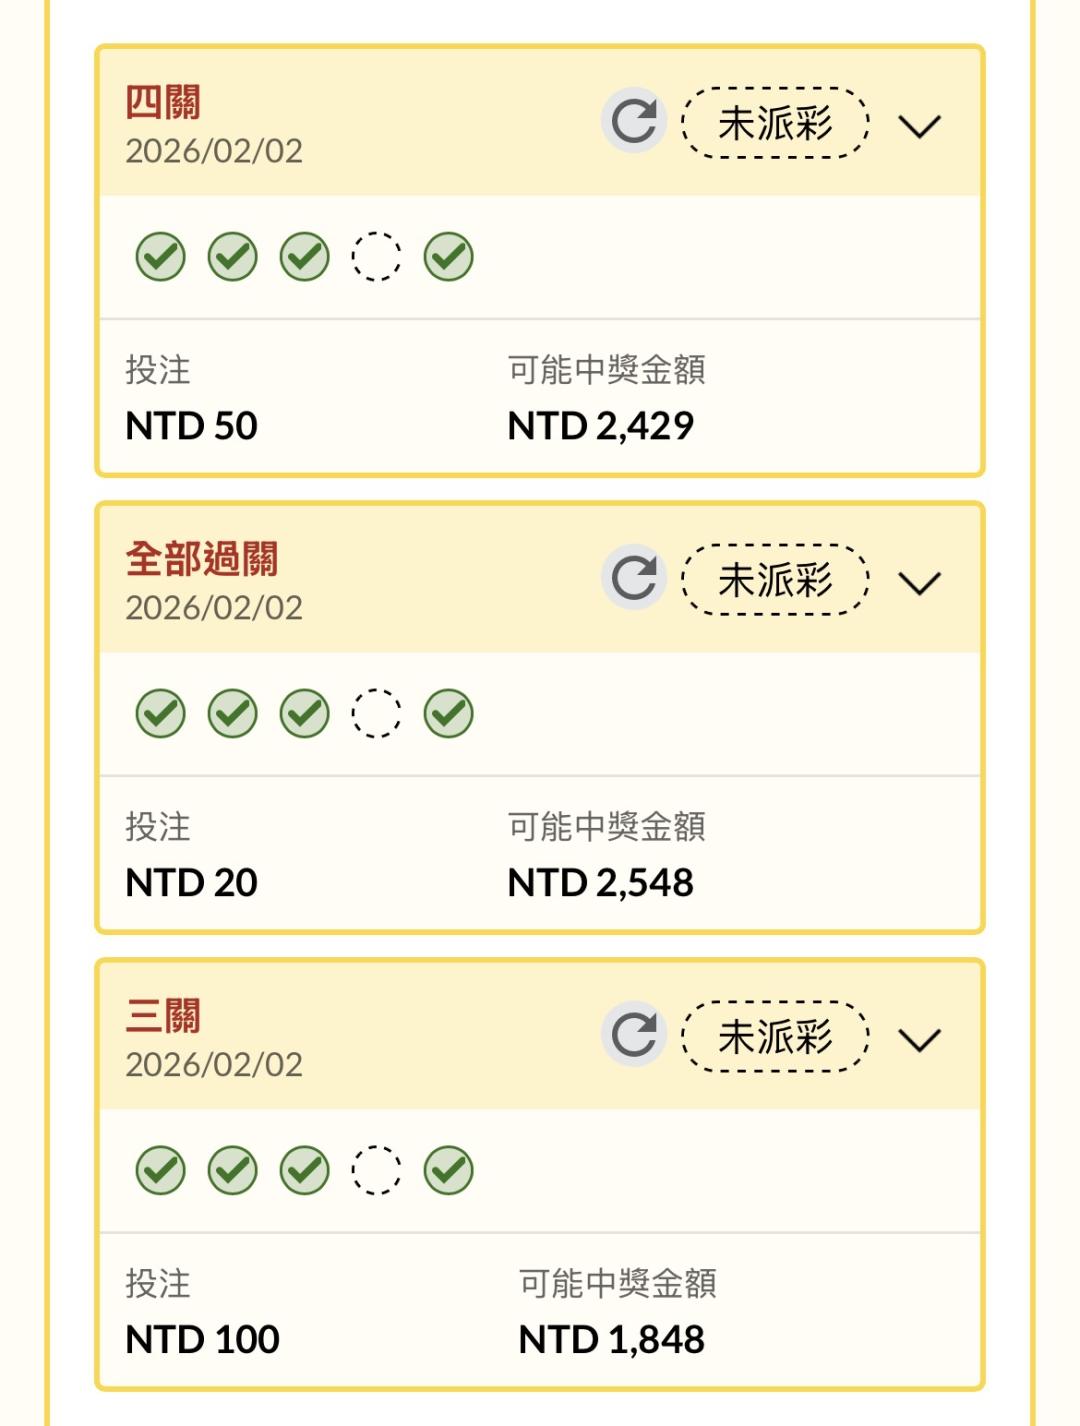The width and height of the screenshot is (1080, 1426).
Task: Refresh the 三關 bet status
Action: (634, 1034)
